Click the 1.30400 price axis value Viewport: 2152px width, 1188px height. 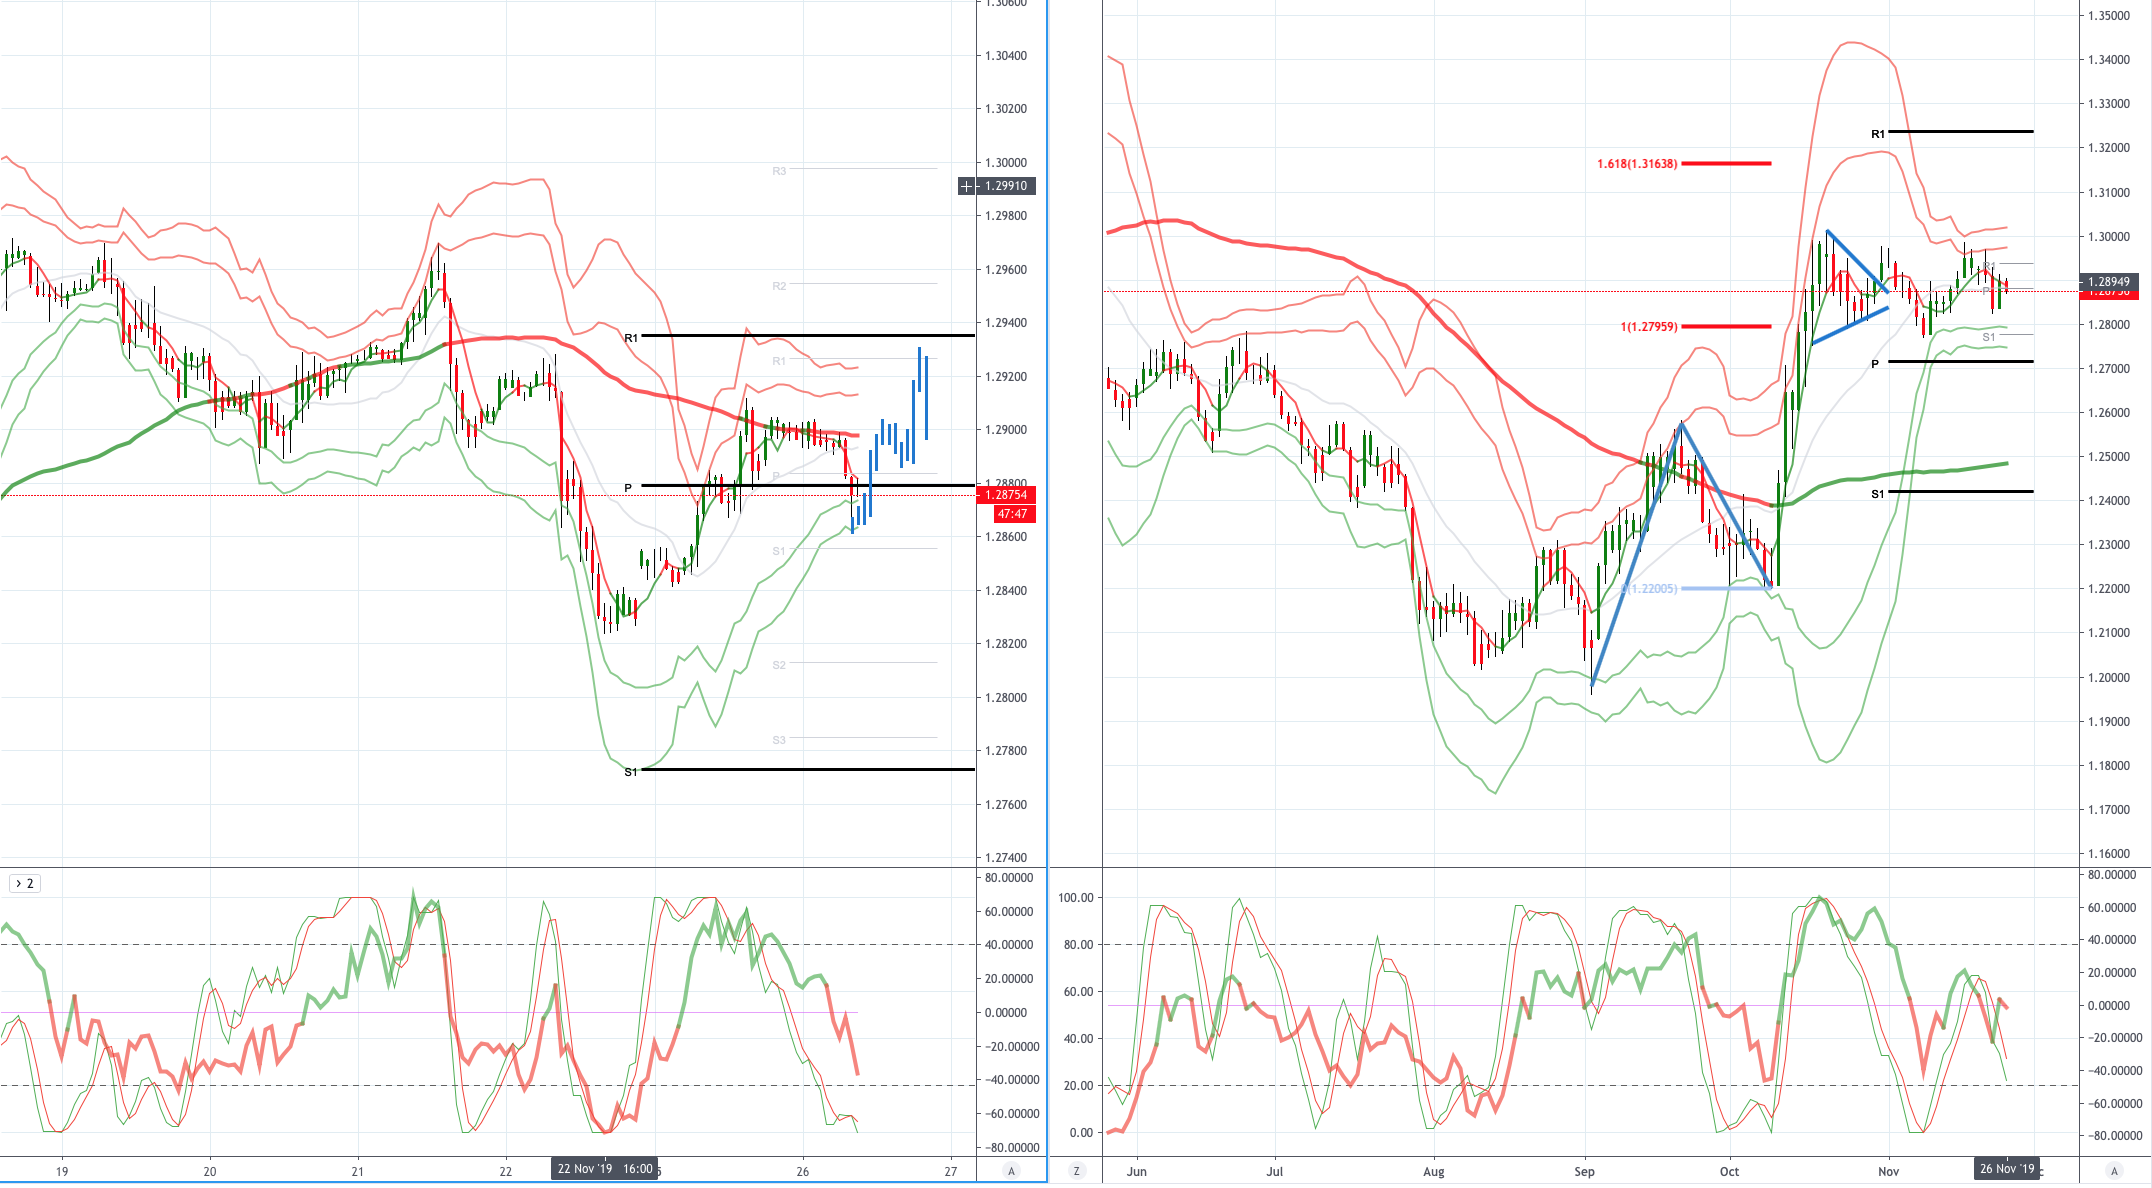pyautogui.click(x=1006, y=56)
